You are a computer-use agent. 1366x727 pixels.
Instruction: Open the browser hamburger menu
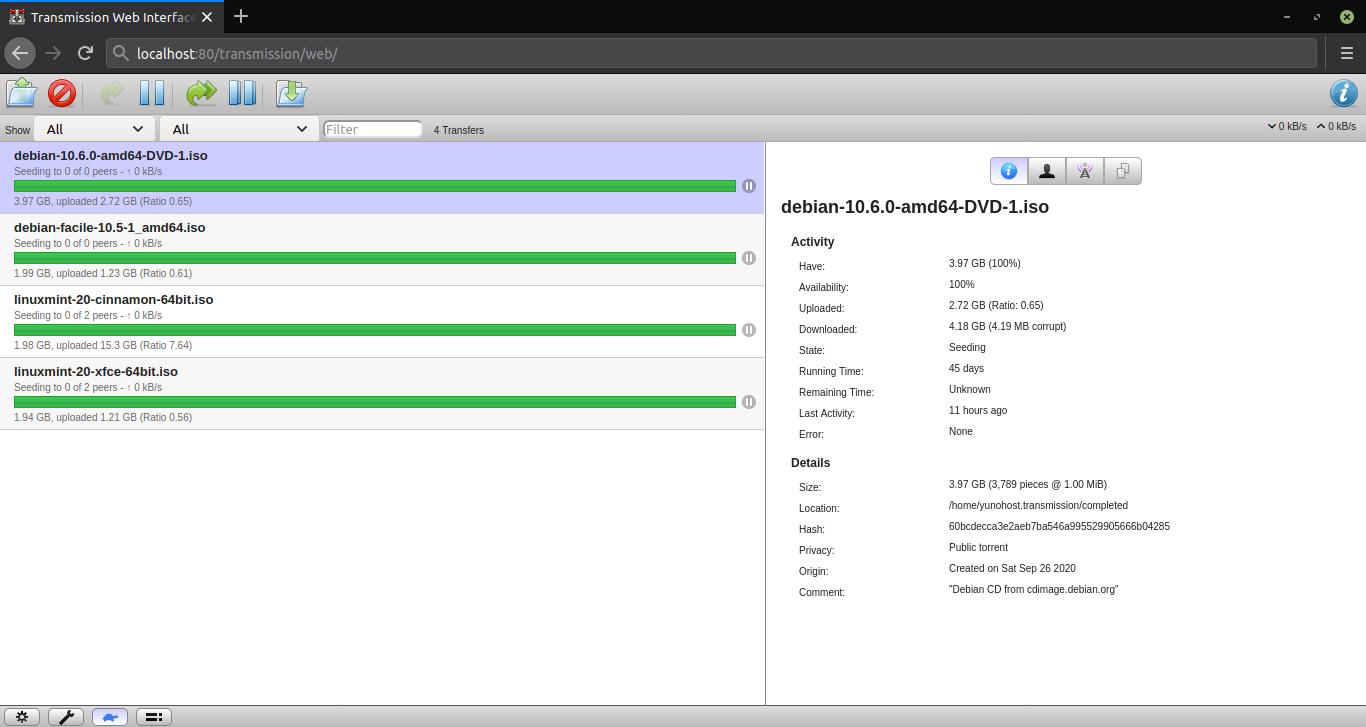point(1346,53)
